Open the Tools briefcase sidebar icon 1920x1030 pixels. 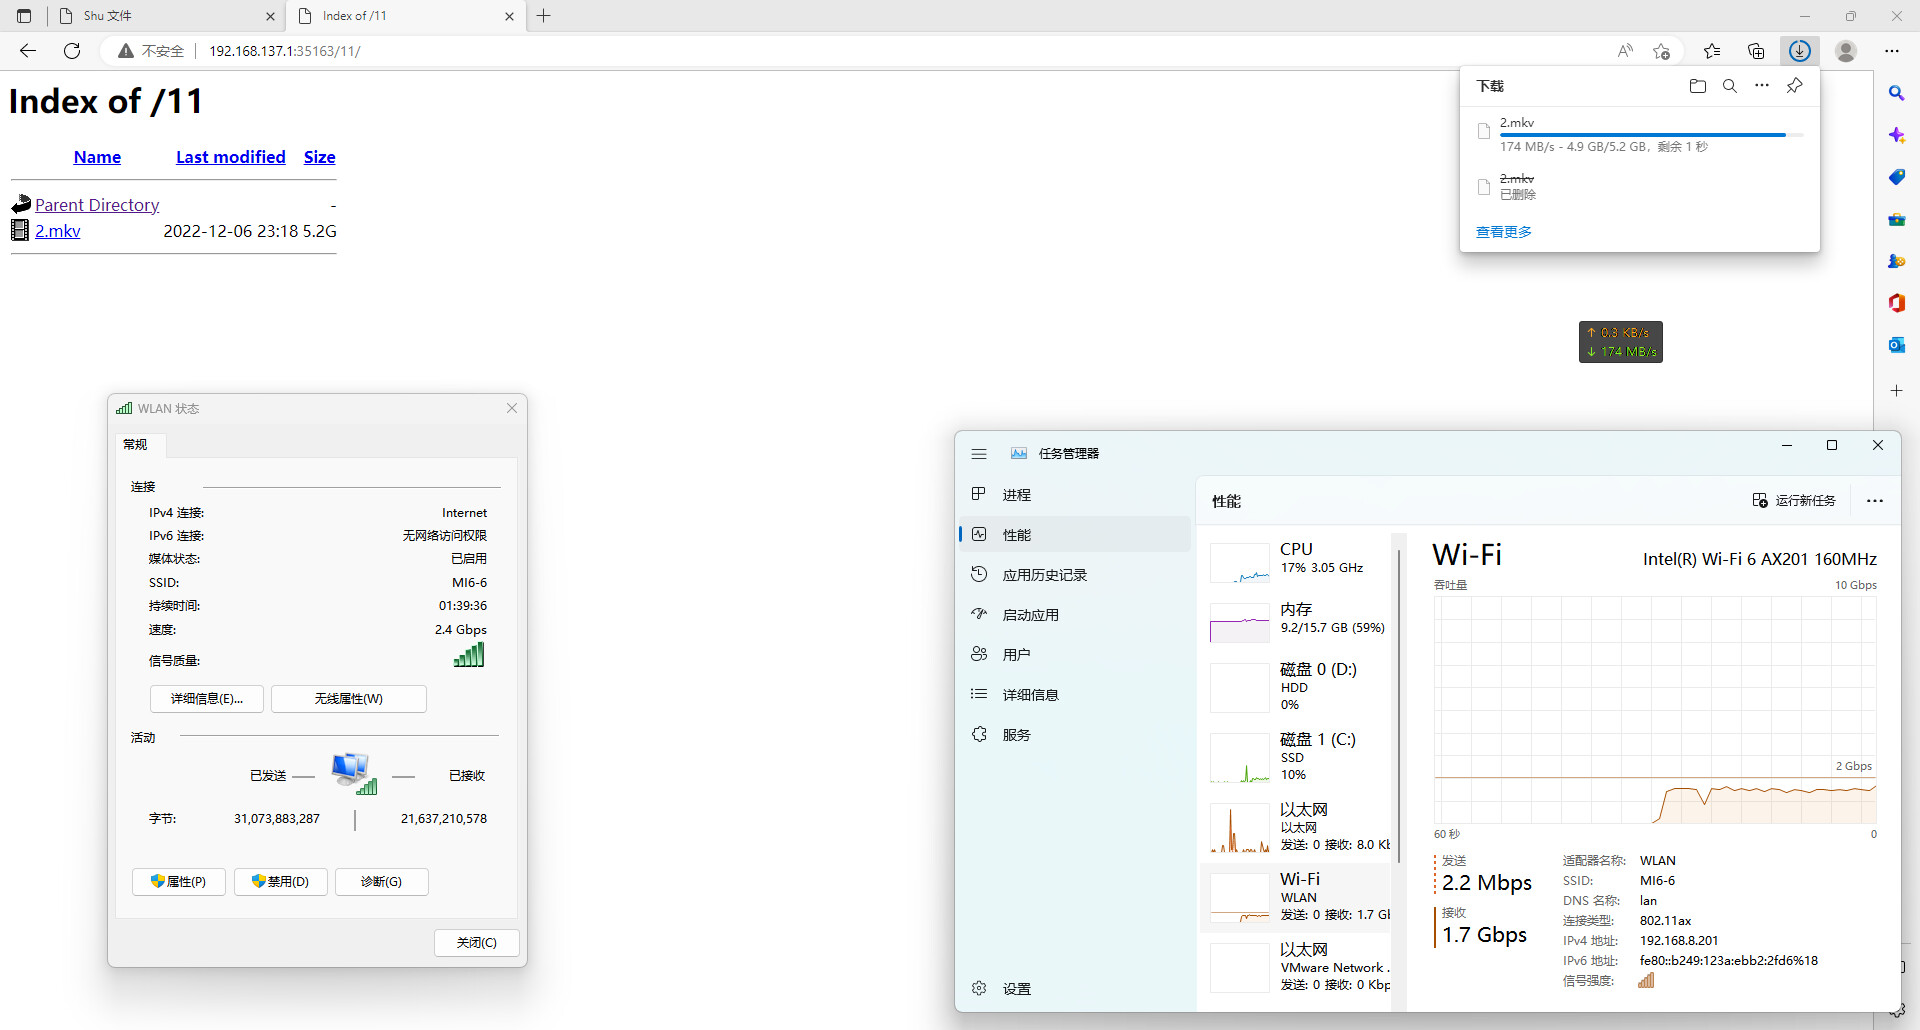(x=1897, y=219)
